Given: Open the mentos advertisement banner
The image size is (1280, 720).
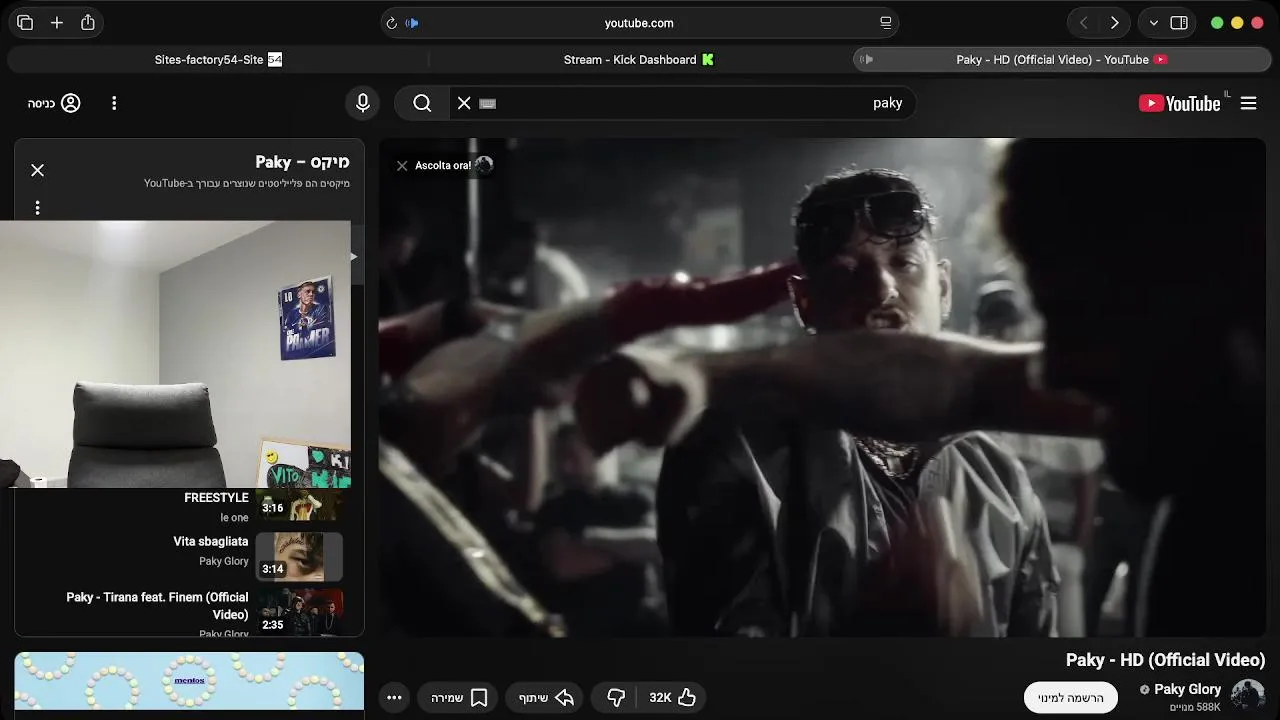Looking at the screenshot, I should [189, 681].
